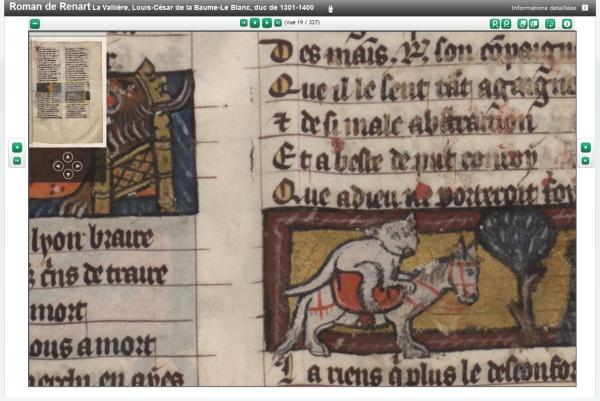Click the Roman de Renart title
Image resolution: width=600 pixels, height=401 pixels.
coord(50,7)
